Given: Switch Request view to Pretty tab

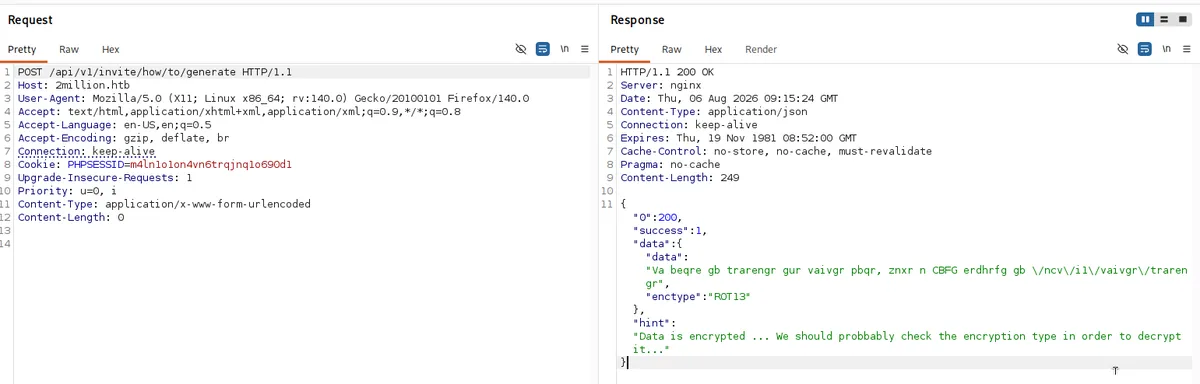Looking at the screenshot, I should tap(22, 49).
